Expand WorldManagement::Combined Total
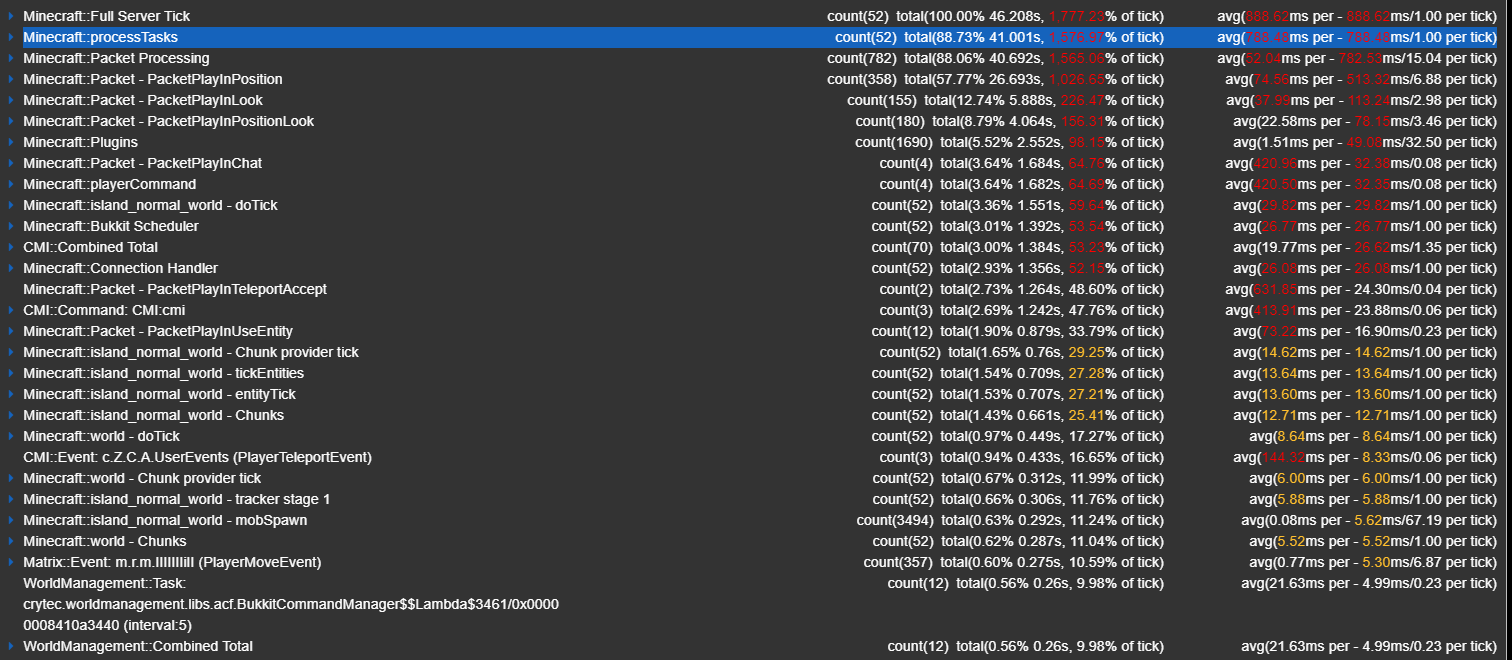Image resolution: width=1512 pixels, height=660 pixels. coord(11,646)
